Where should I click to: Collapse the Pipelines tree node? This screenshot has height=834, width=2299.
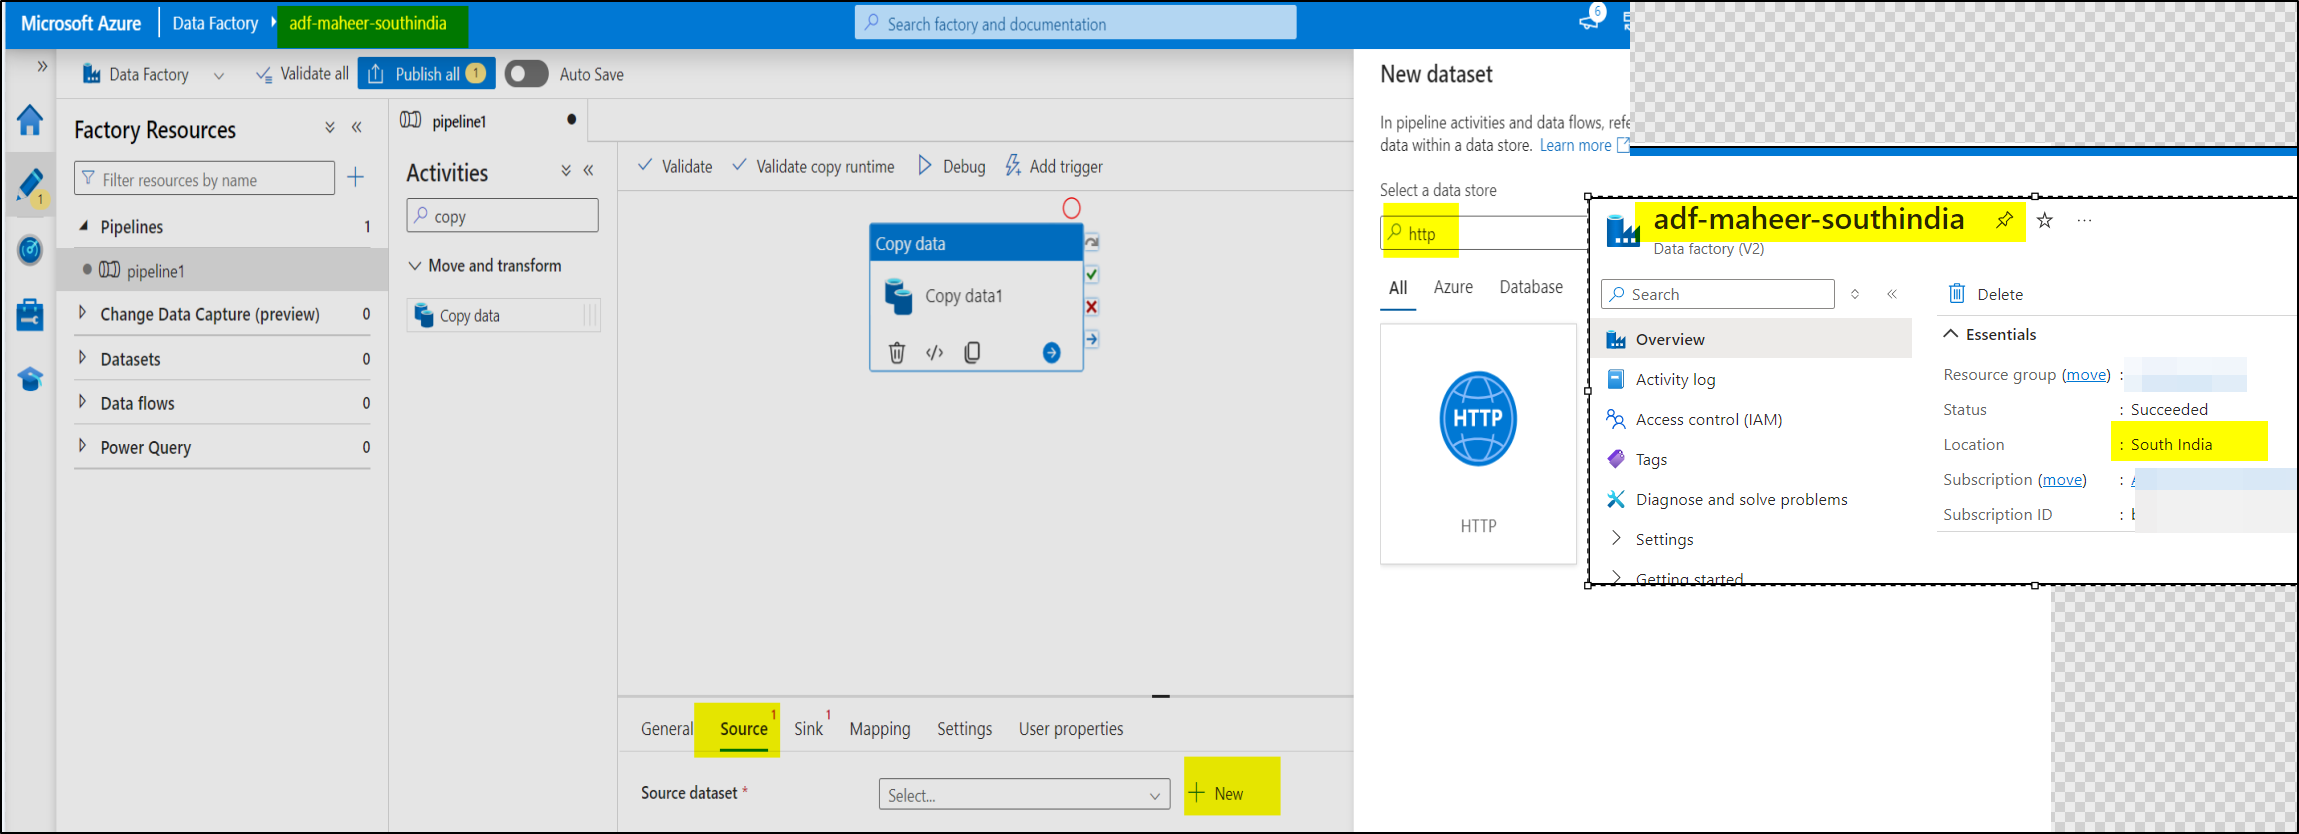tap(84, 227)
